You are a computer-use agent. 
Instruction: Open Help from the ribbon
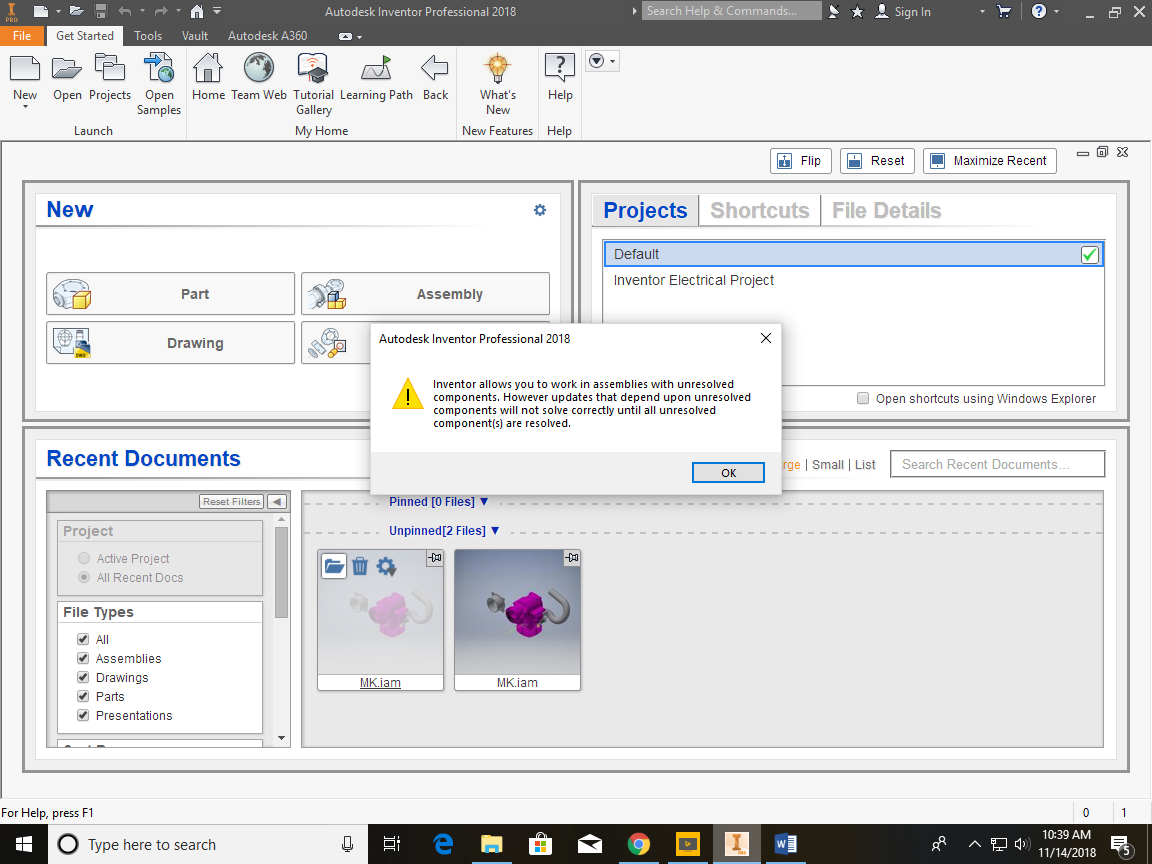click(x=560, y=78)
